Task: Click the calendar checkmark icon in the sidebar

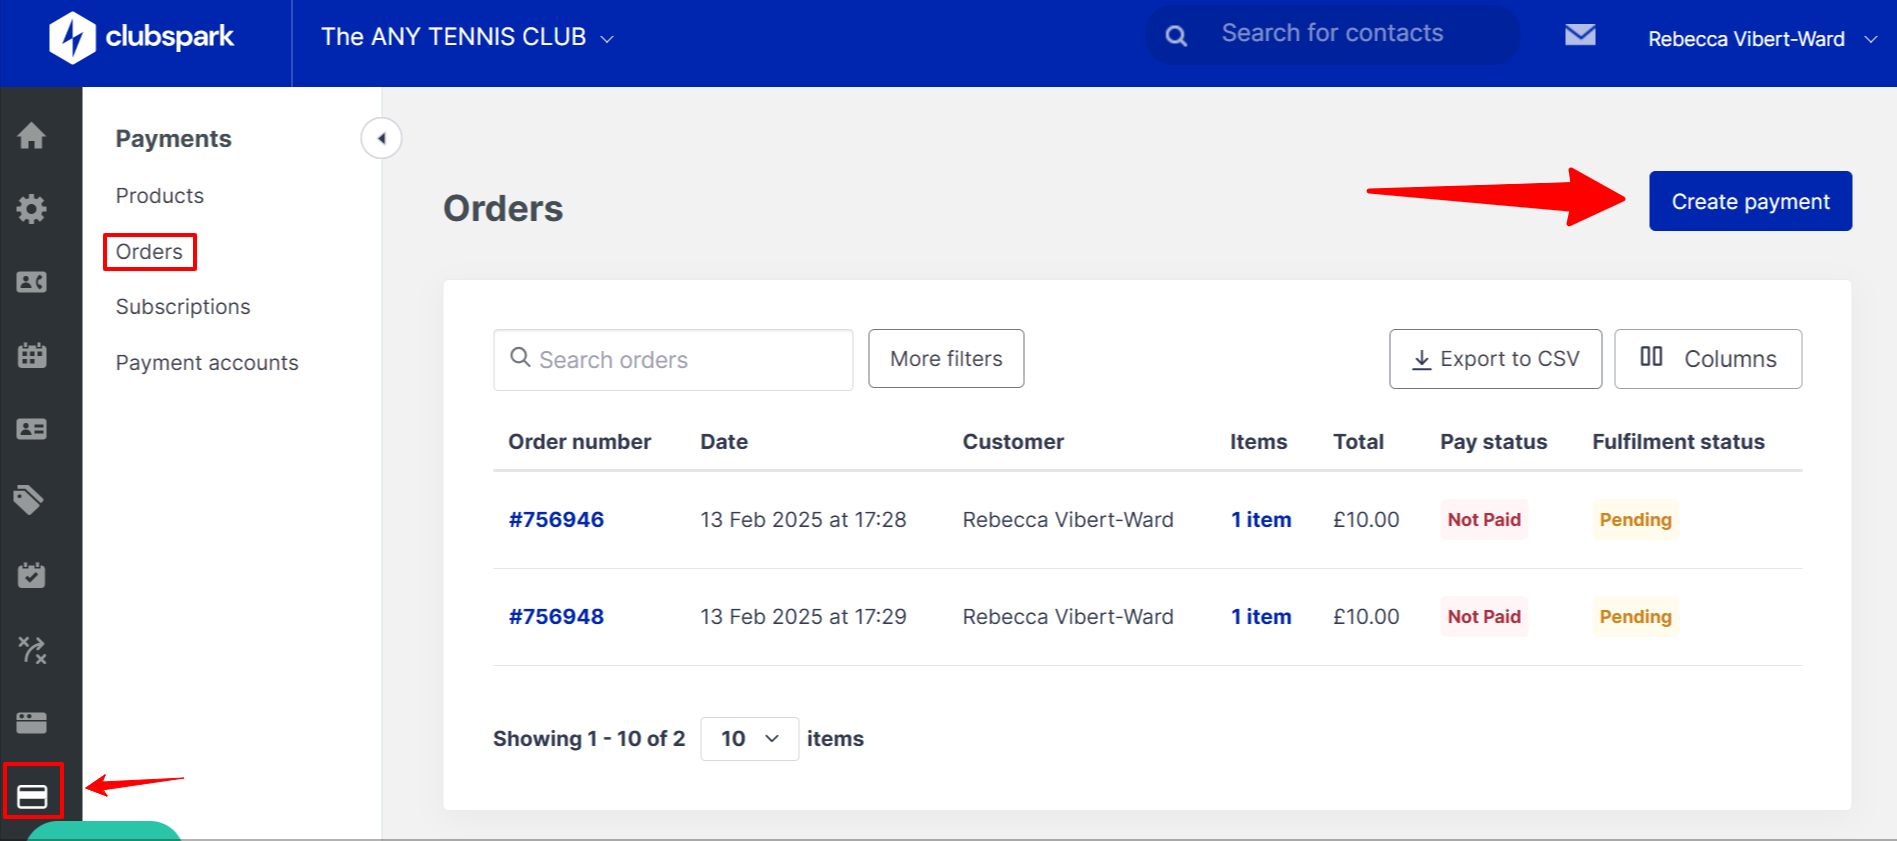Action: [x=31, y=575]
